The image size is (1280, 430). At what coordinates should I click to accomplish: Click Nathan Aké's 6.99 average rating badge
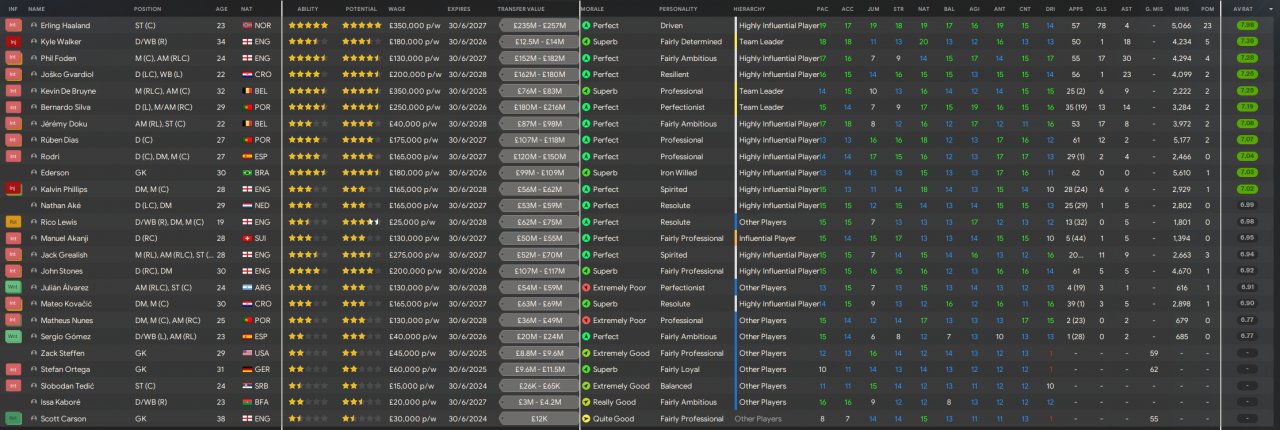[x=1247, y=205]
